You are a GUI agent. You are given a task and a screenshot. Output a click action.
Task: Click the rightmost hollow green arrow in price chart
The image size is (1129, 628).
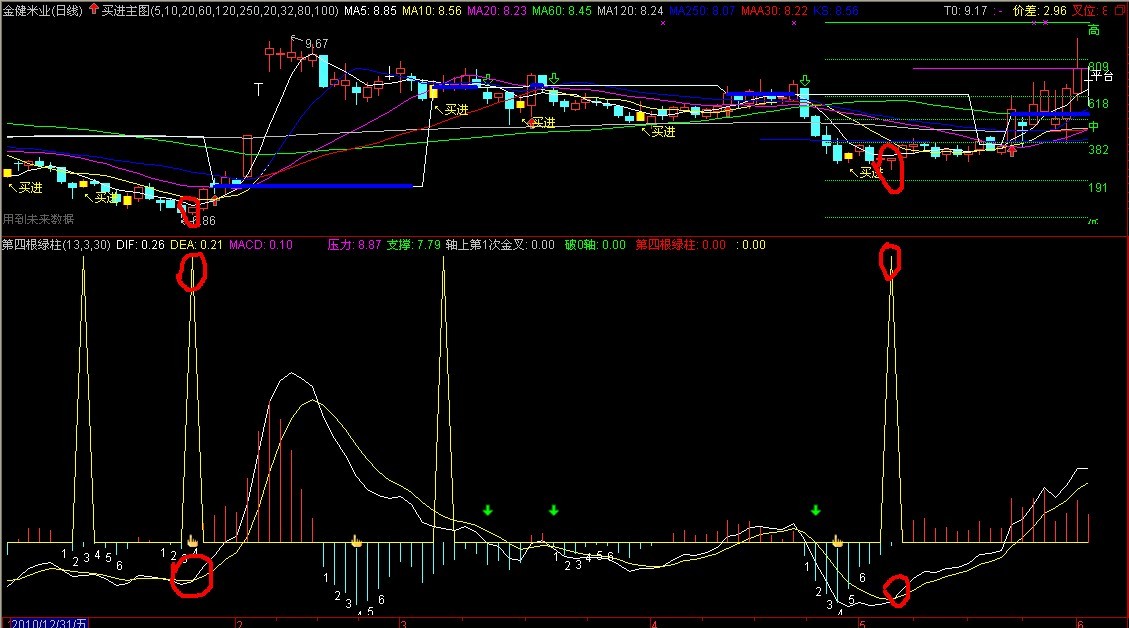click(805, 80)
